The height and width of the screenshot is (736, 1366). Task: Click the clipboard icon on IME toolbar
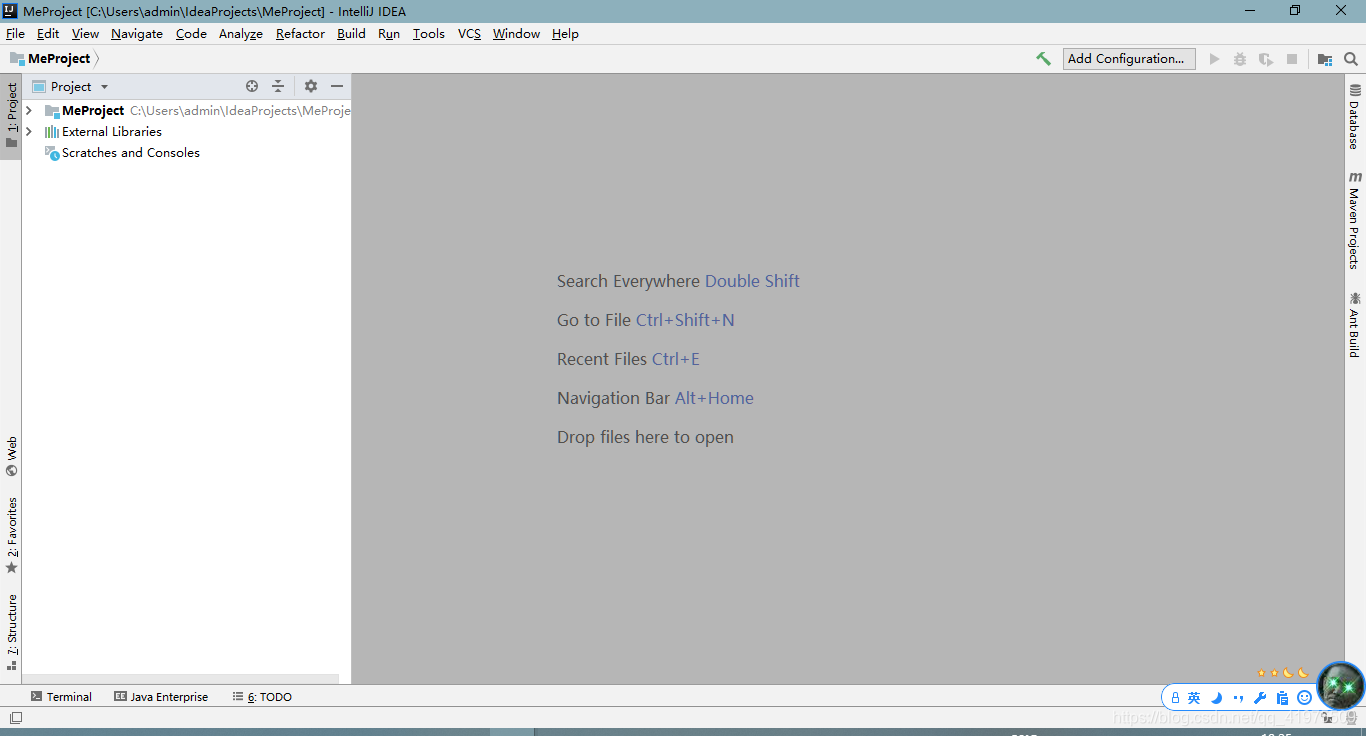point(1282,698)
